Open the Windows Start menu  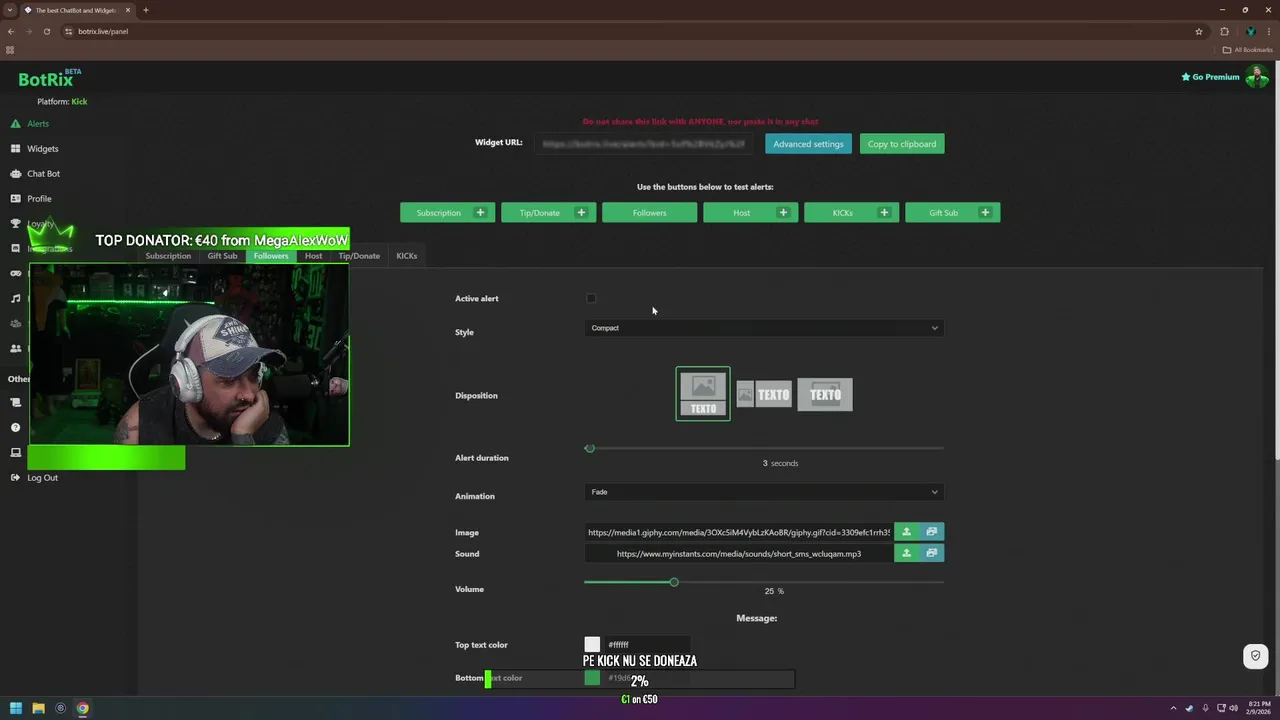[16, 708]
